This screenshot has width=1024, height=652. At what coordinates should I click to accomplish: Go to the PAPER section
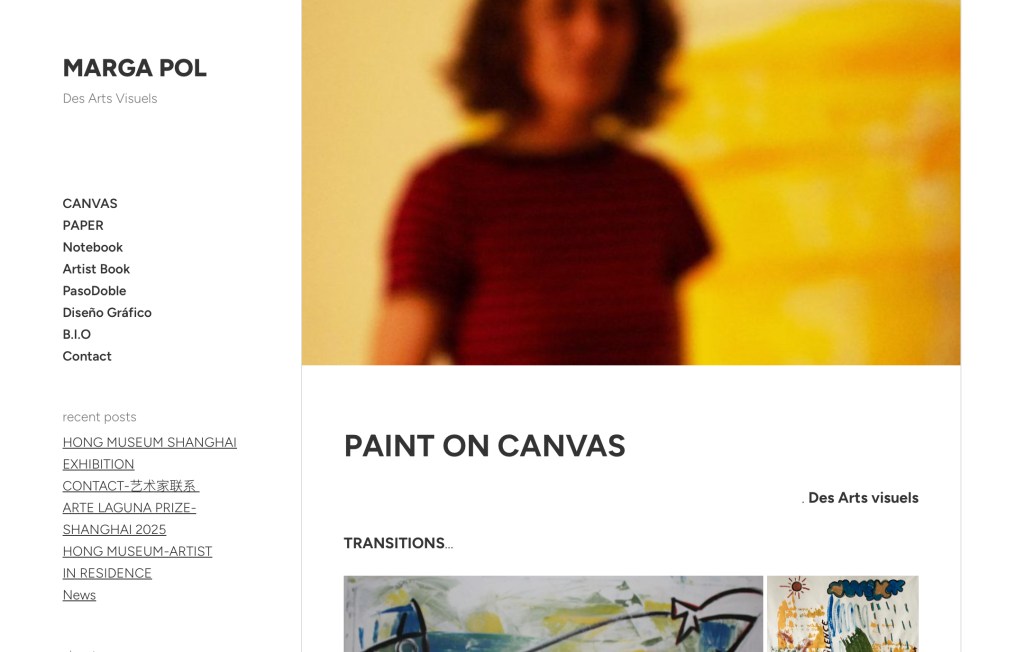click(83, 225)
